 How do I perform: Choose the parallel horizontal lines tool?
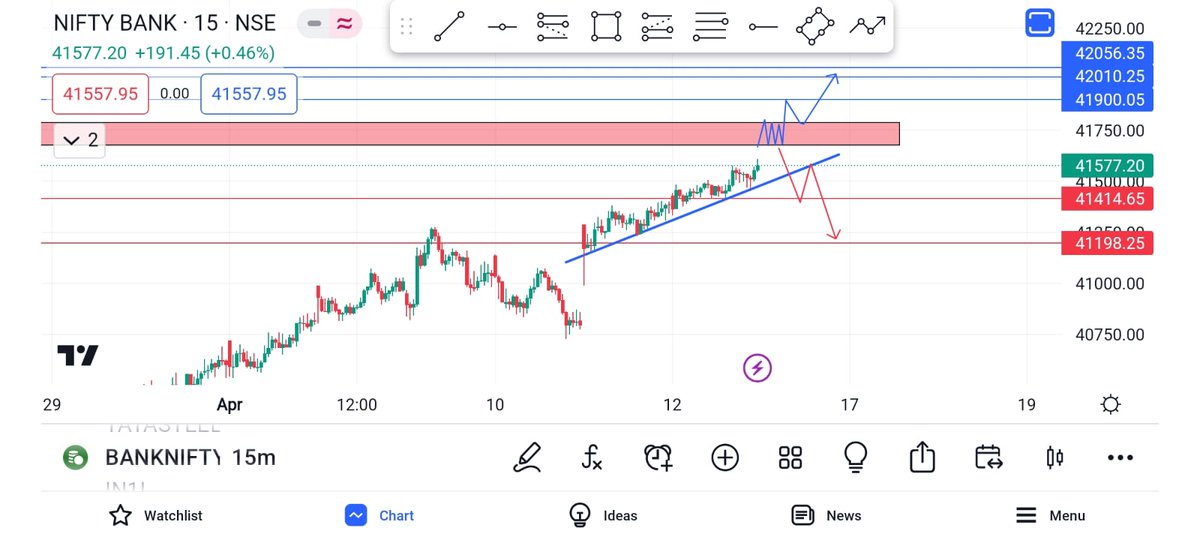pyautogui.click(x=710, y=27)
